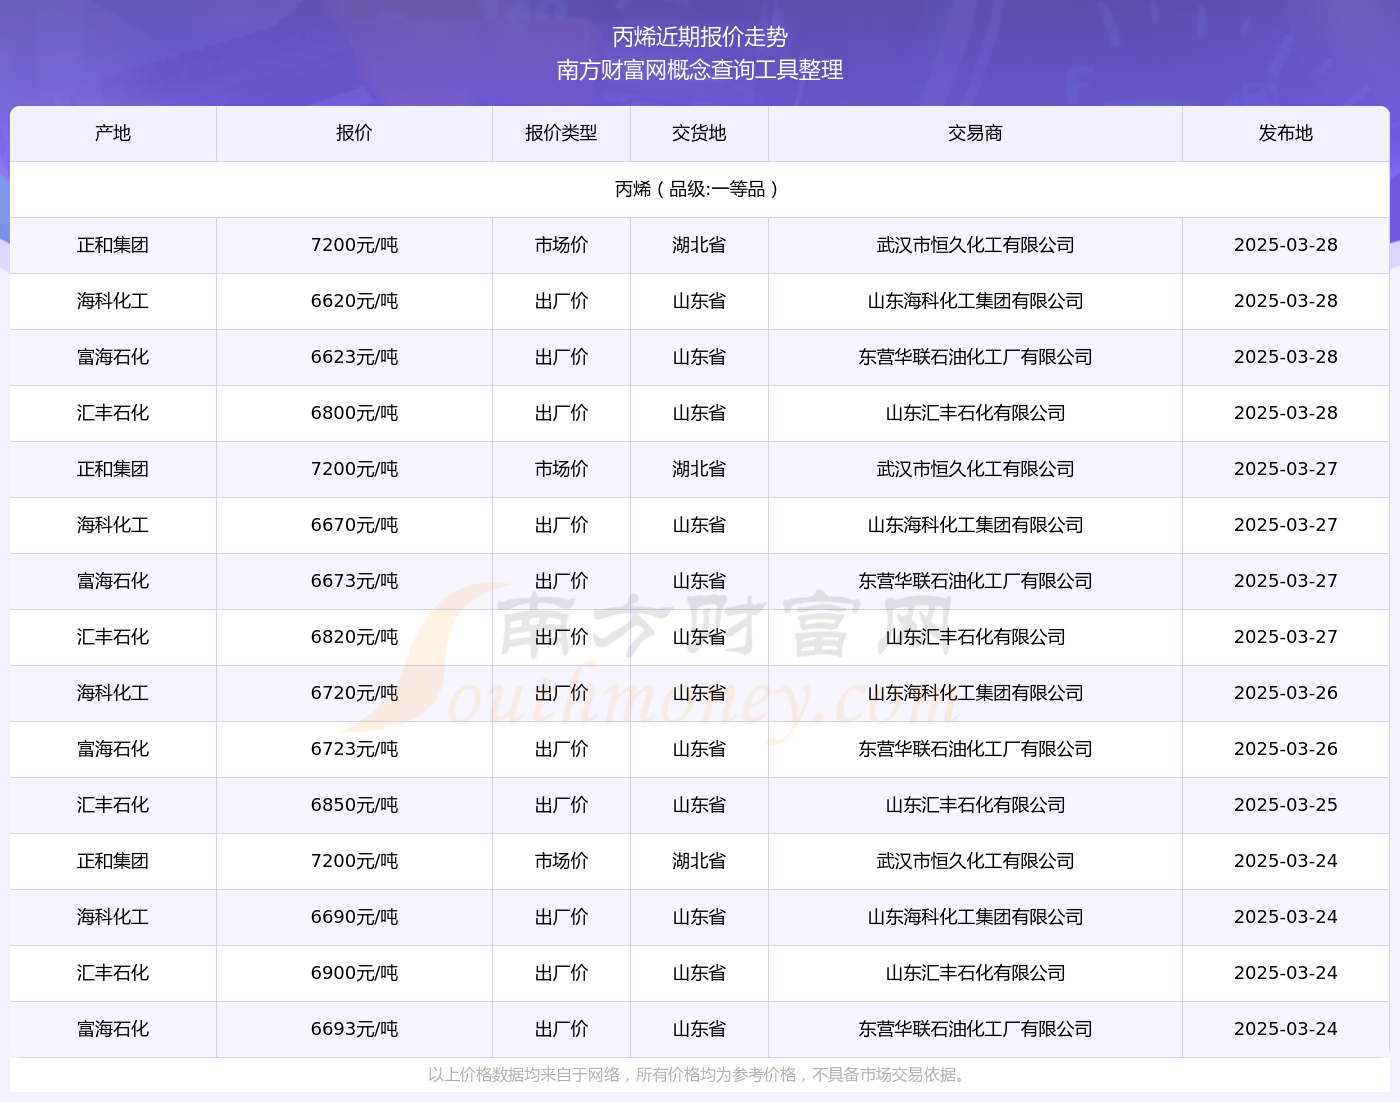Viewport: 1400px width, 1102px height.
Task: Select price 6673元/吨
Action: click(354, 581)
